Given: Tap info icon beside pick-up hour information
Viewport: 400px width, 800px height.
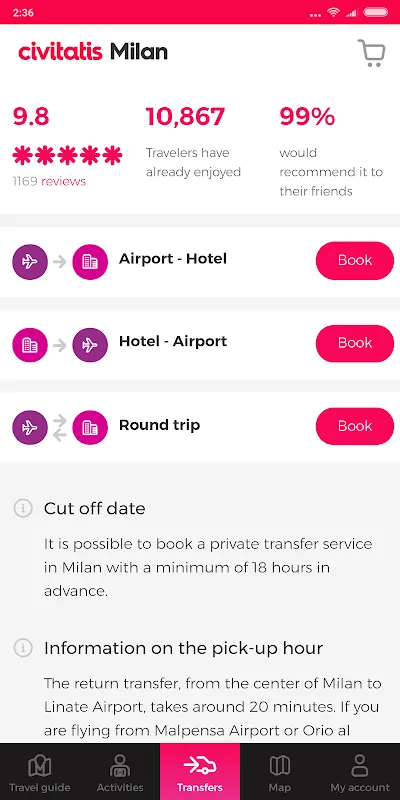Looking at the screenshot, I should [23, 648].
